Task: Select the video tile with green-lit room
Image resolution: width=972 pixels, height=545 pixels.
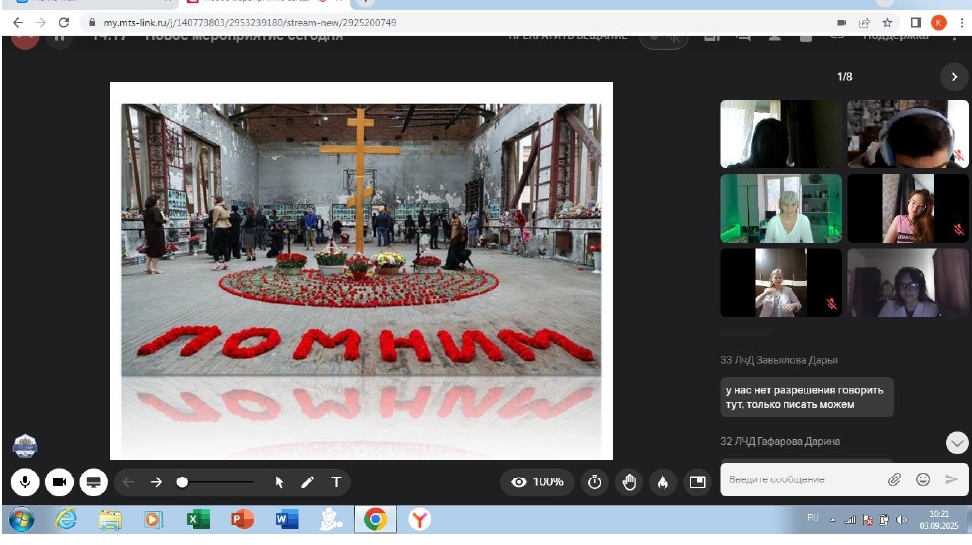Action: pyautogui.click(x=781, y=208)
